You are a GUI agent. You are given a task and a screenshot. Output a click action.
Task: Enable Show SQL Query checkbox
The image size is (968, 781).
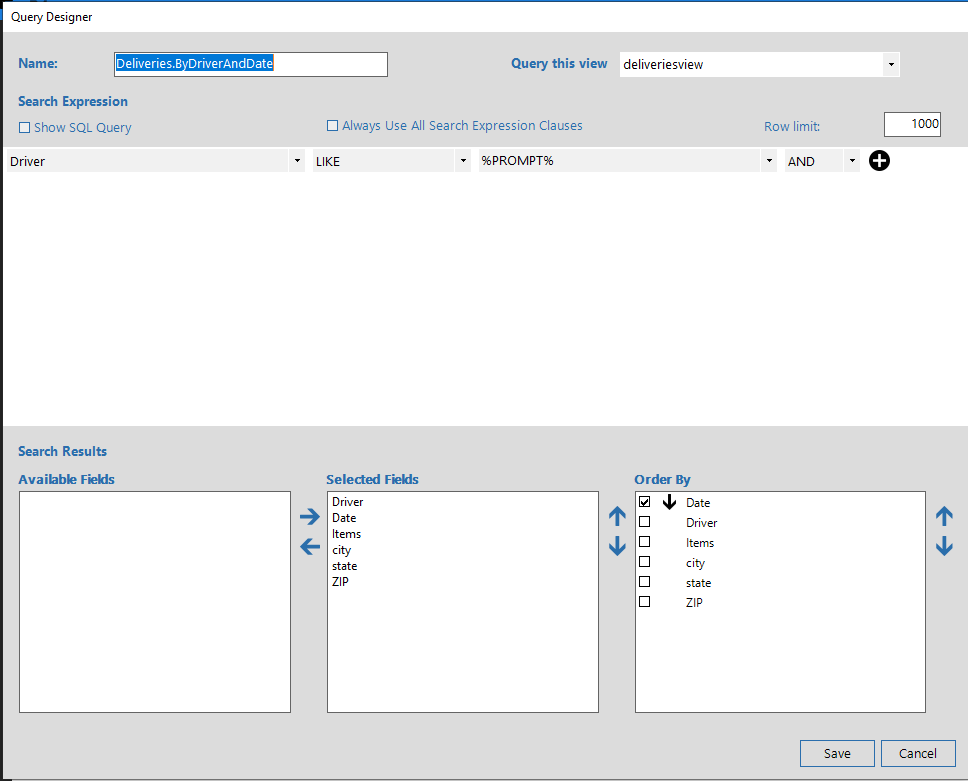pyautogui.click(x=25, y=128)
